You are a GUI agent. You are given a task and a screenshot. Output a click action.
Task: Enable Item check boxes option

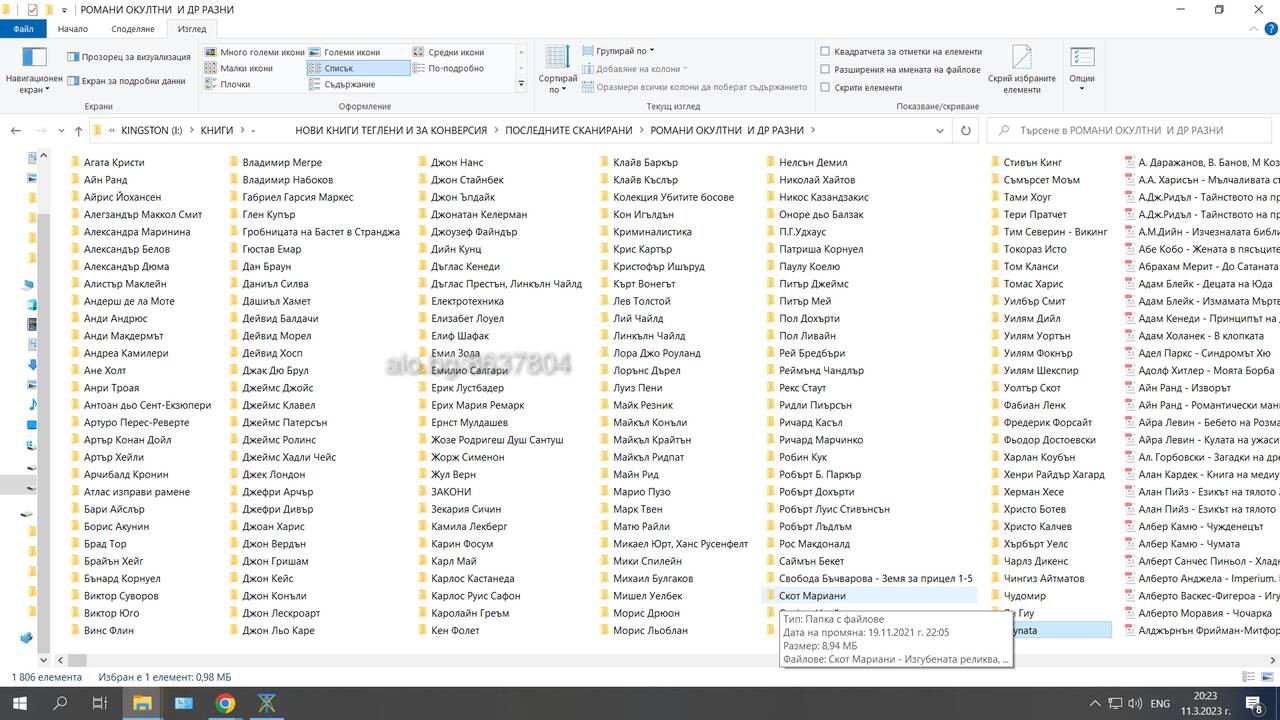(901, 52)
